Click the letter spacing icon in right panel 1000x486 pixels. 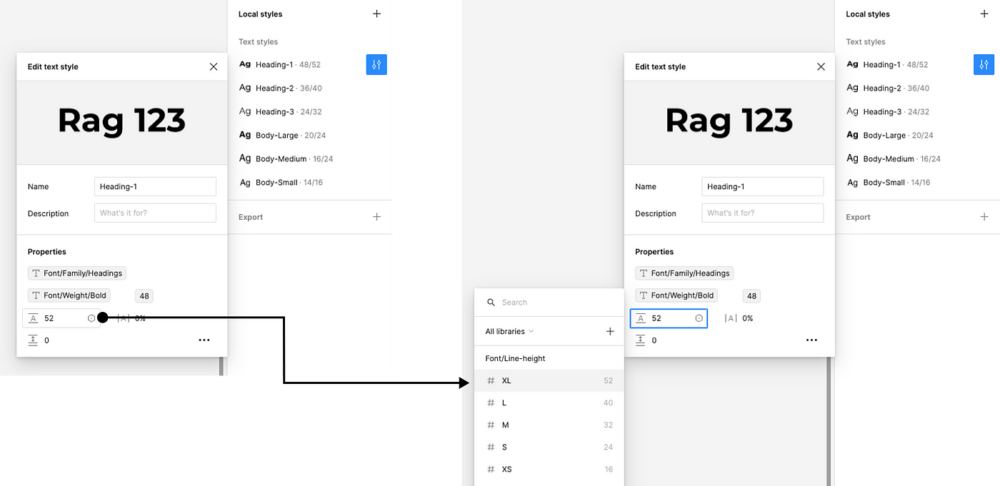(731, 318)
